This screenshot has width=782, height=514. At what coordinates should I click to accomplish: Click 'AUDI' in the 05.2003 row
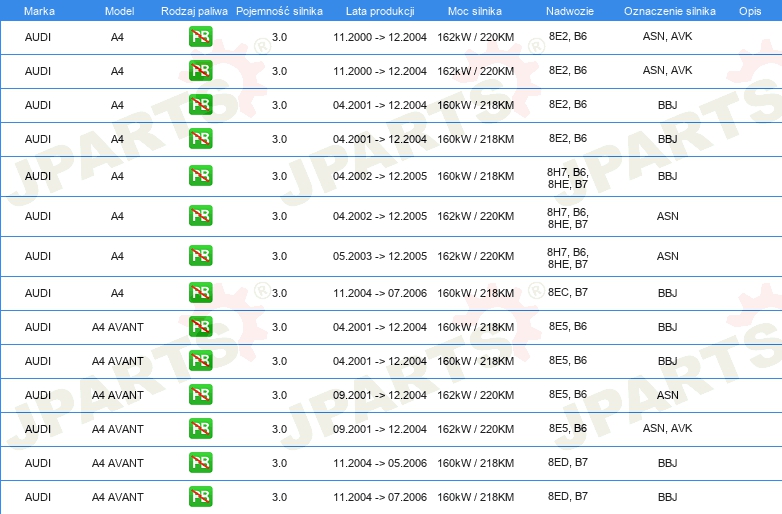tap(38, 256)
